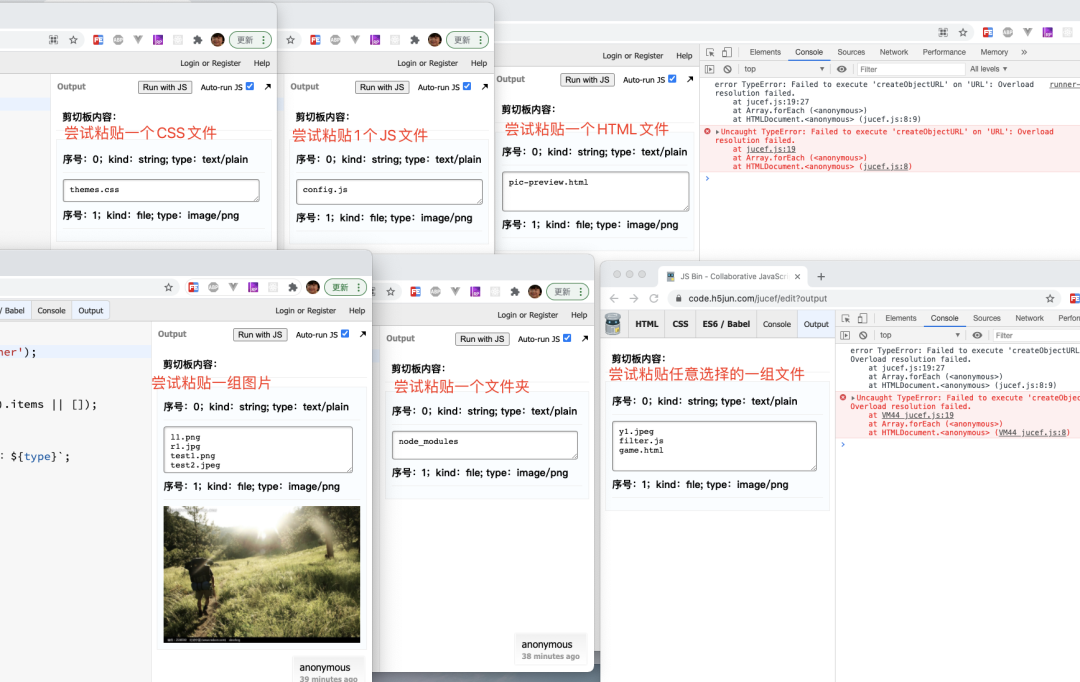Bookmark code.h5jun.com with the star icon
This screenshot has width=1080, height=682.
pyautogui.click(x=1050, y=298)
